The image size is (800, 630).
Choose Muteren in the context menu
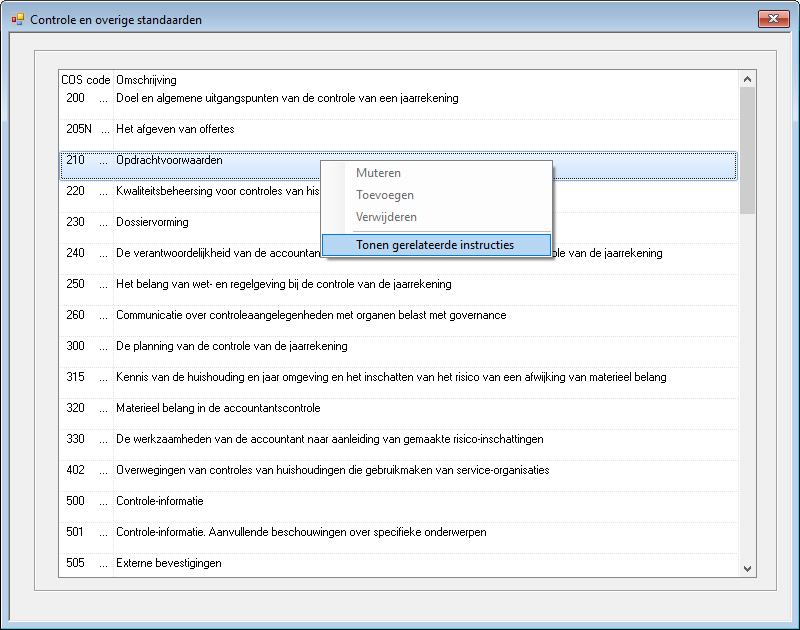[x=436, y=173]
